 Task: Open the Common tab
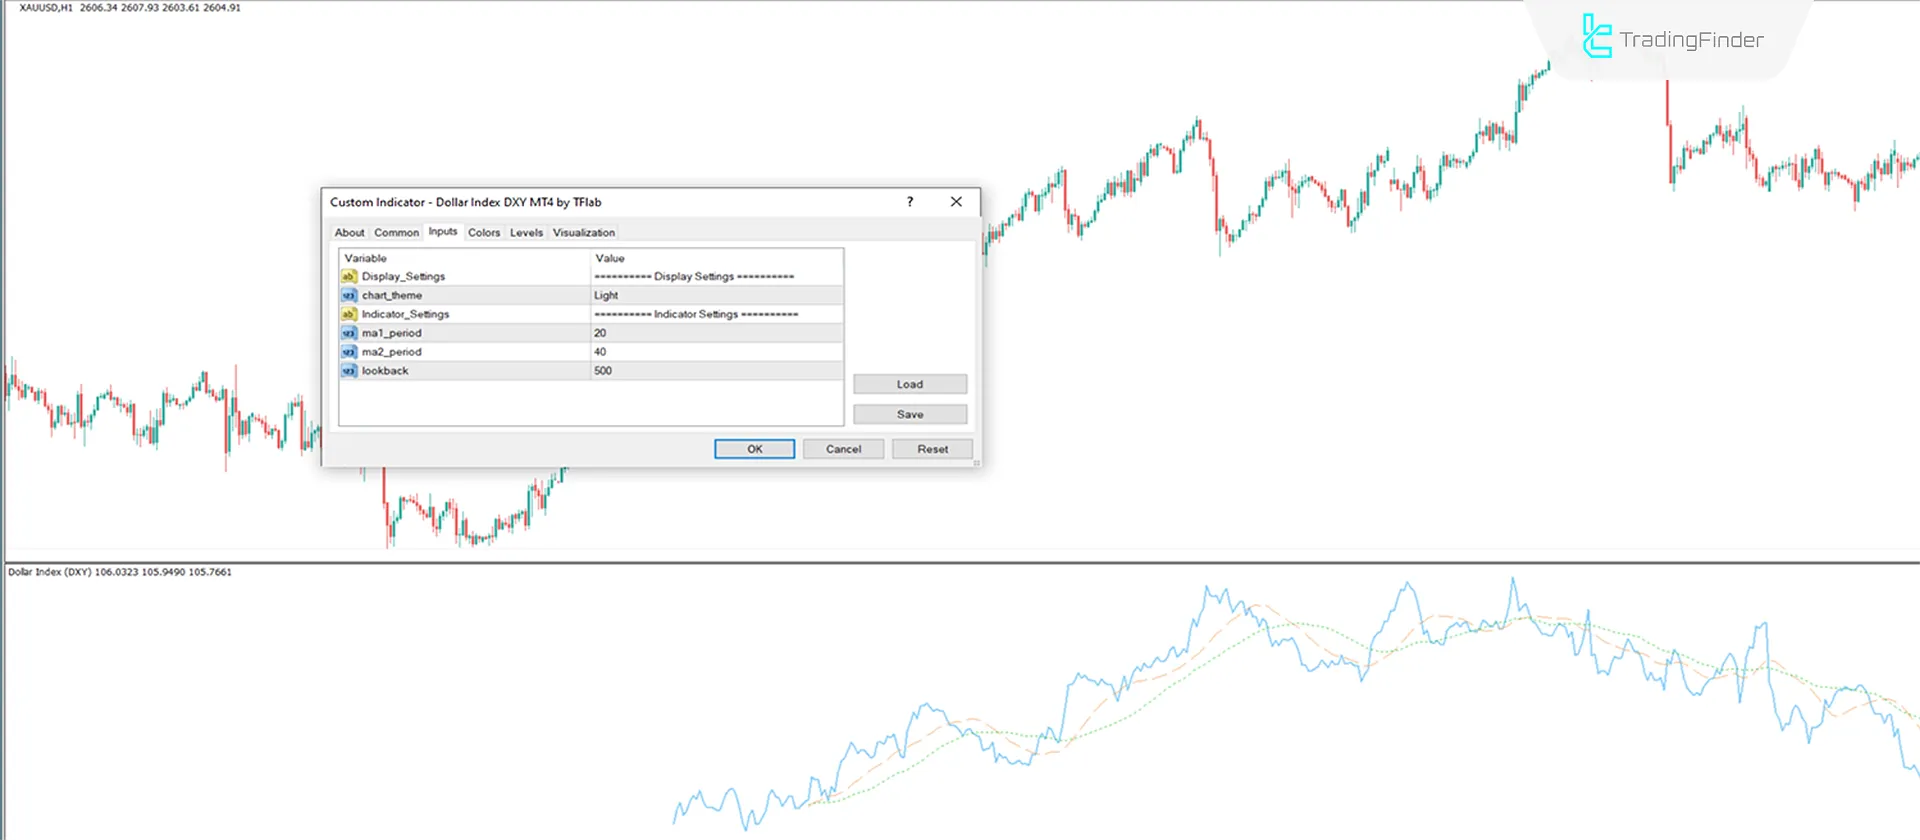point(396,233)
